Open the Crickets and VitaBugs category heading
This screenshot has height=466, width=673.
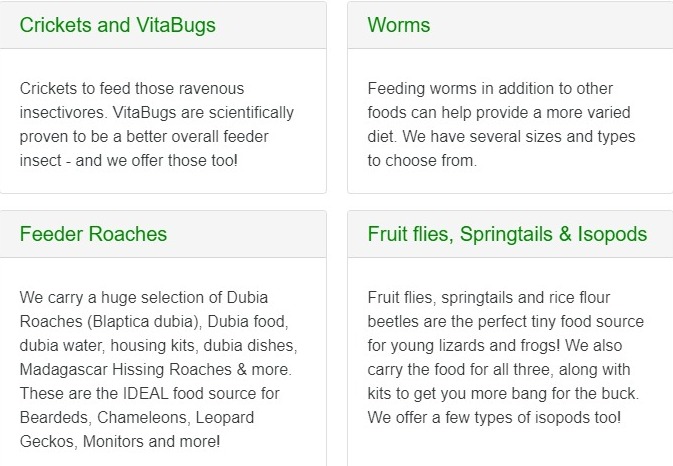tap(118, 25)
